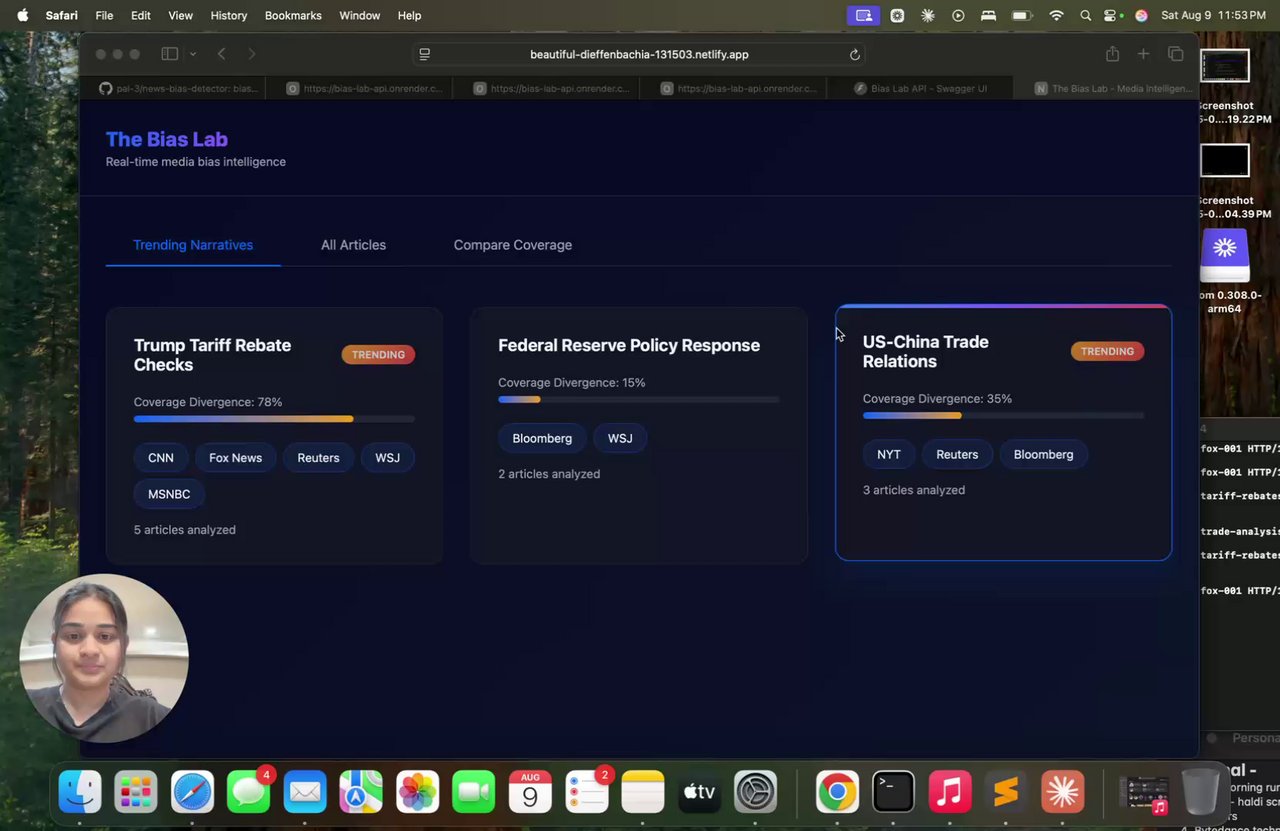Launch FaceTime from the Dock

click(x=474, y=792)
